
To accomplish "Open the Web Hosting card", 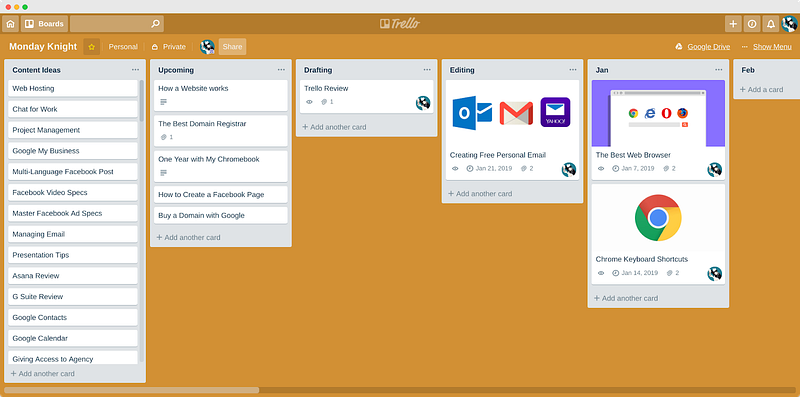I will [73, 88].
